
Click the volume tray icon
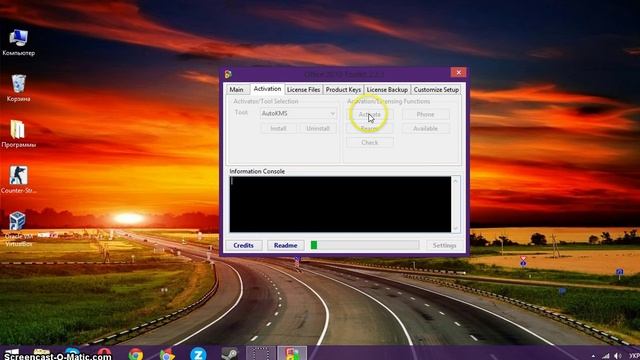click(618, 356)
